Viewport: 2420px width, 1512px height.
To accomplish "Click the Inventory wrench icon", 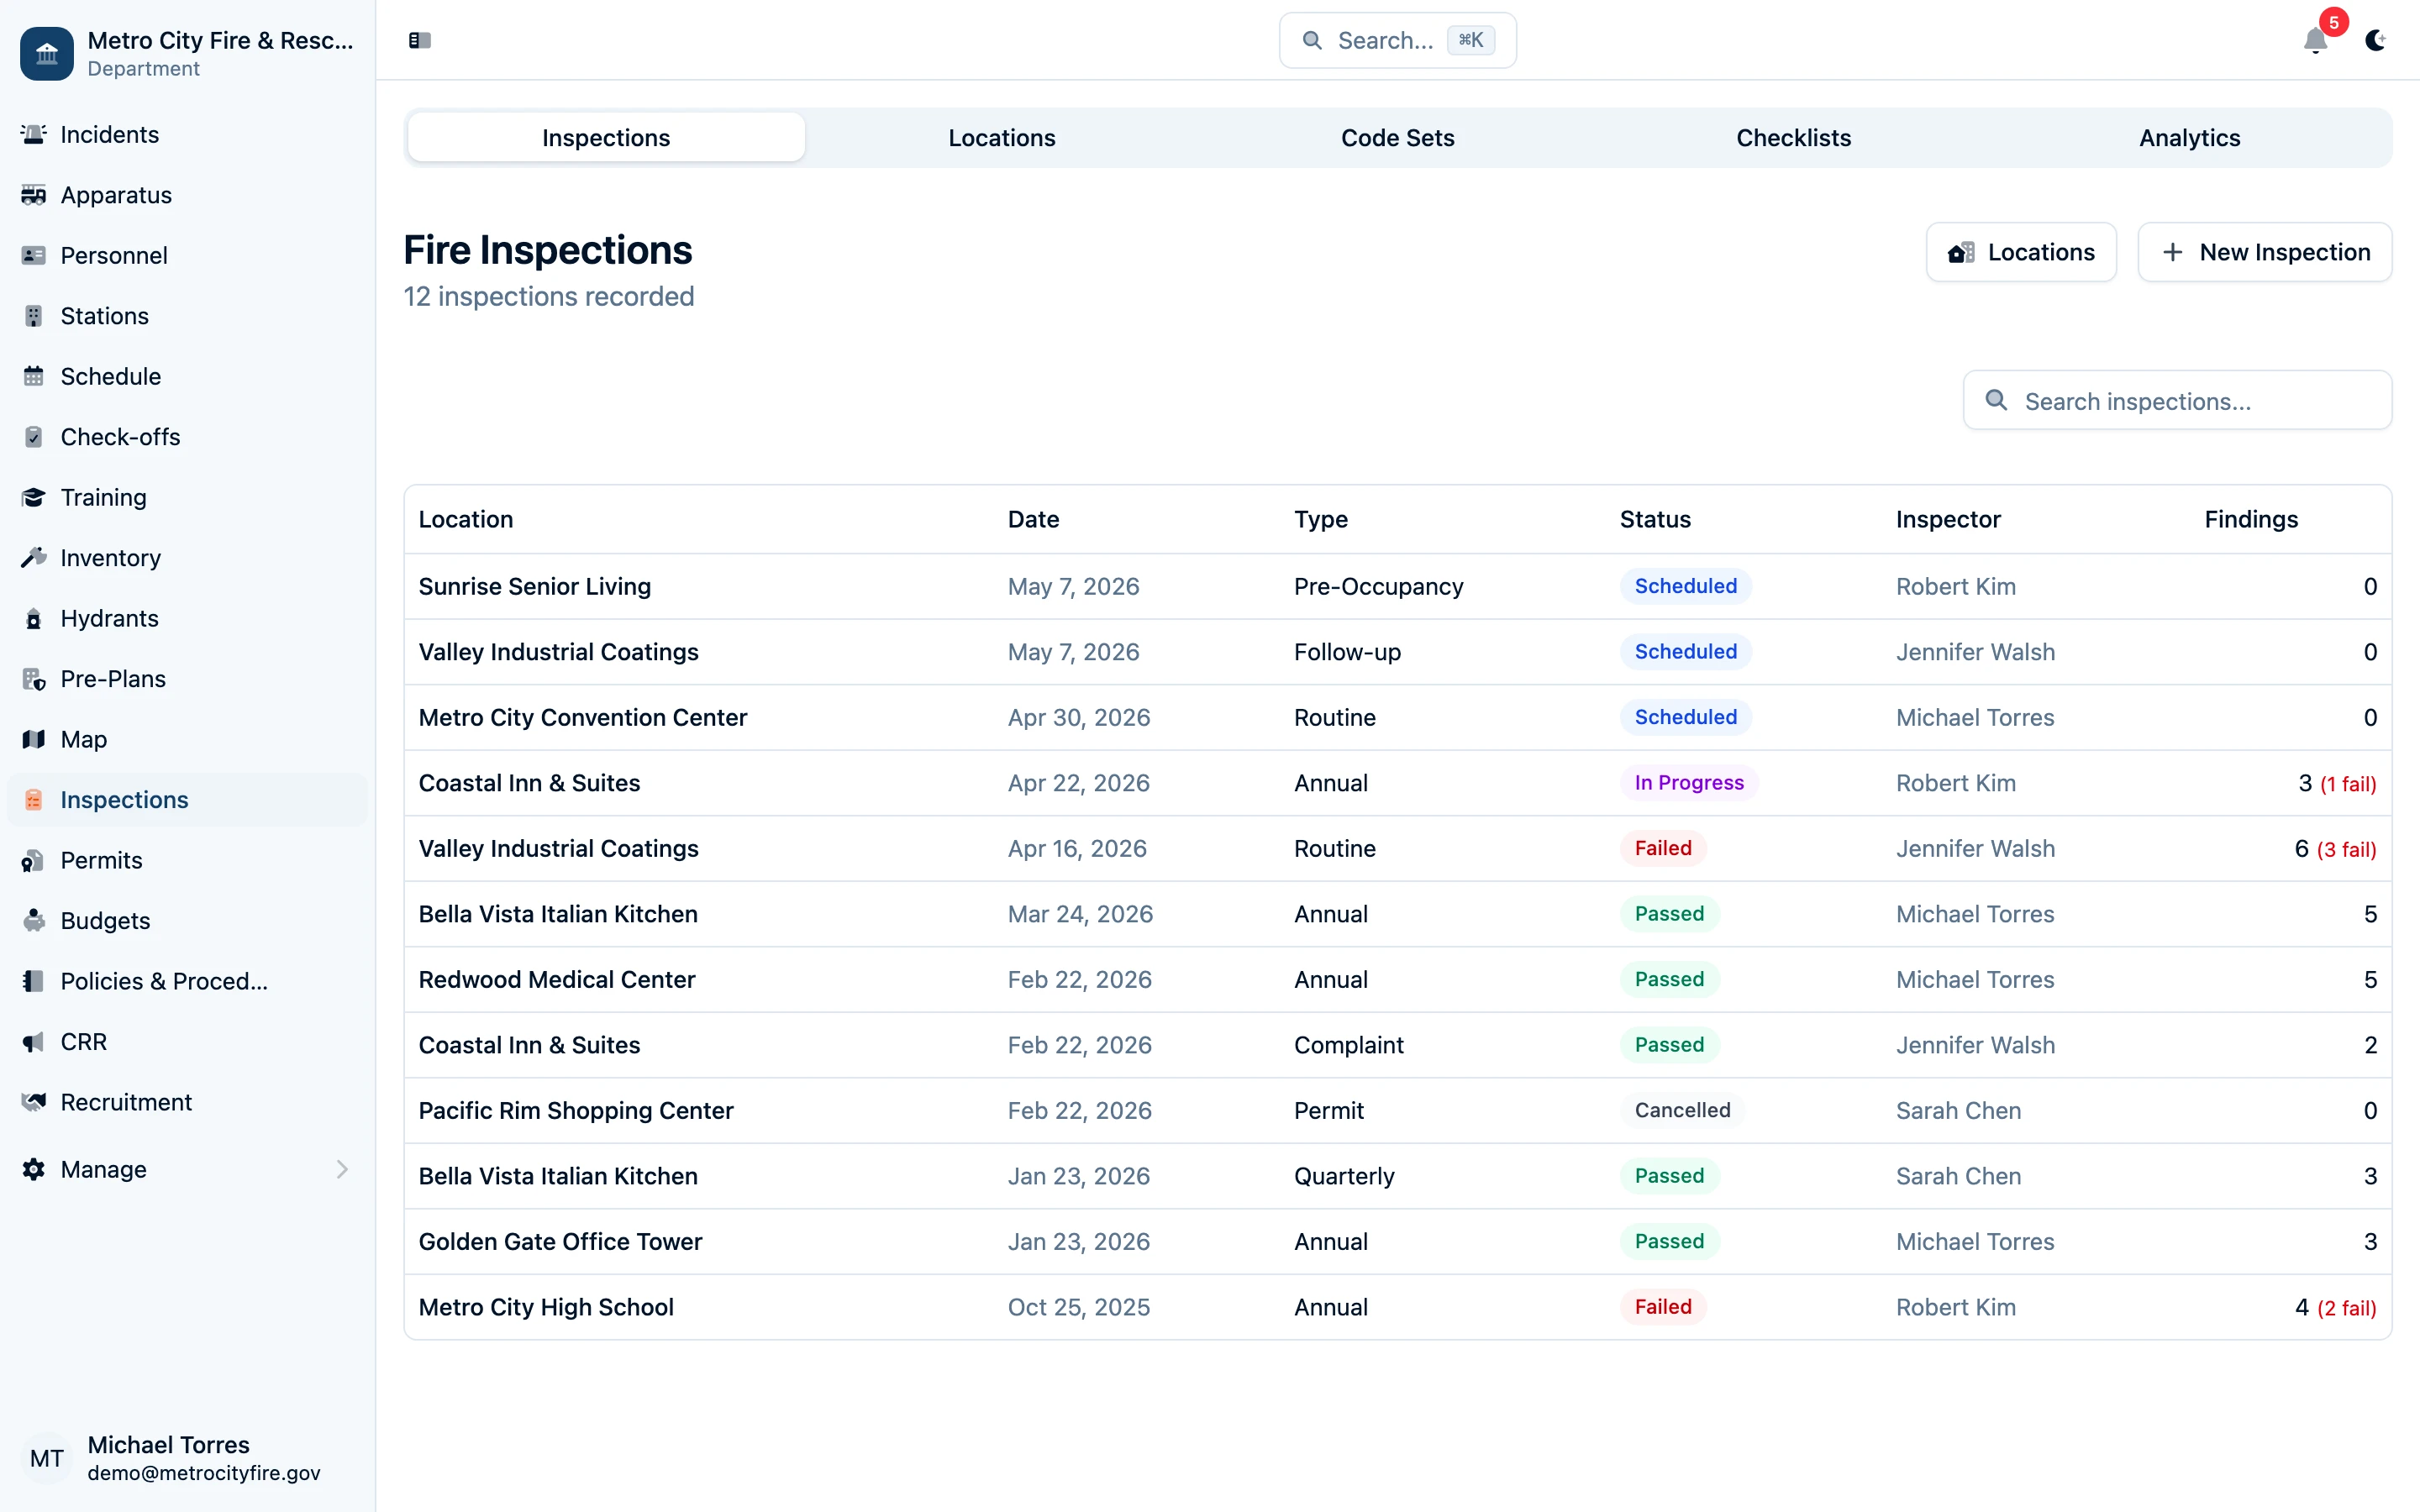I will [34, 557].
